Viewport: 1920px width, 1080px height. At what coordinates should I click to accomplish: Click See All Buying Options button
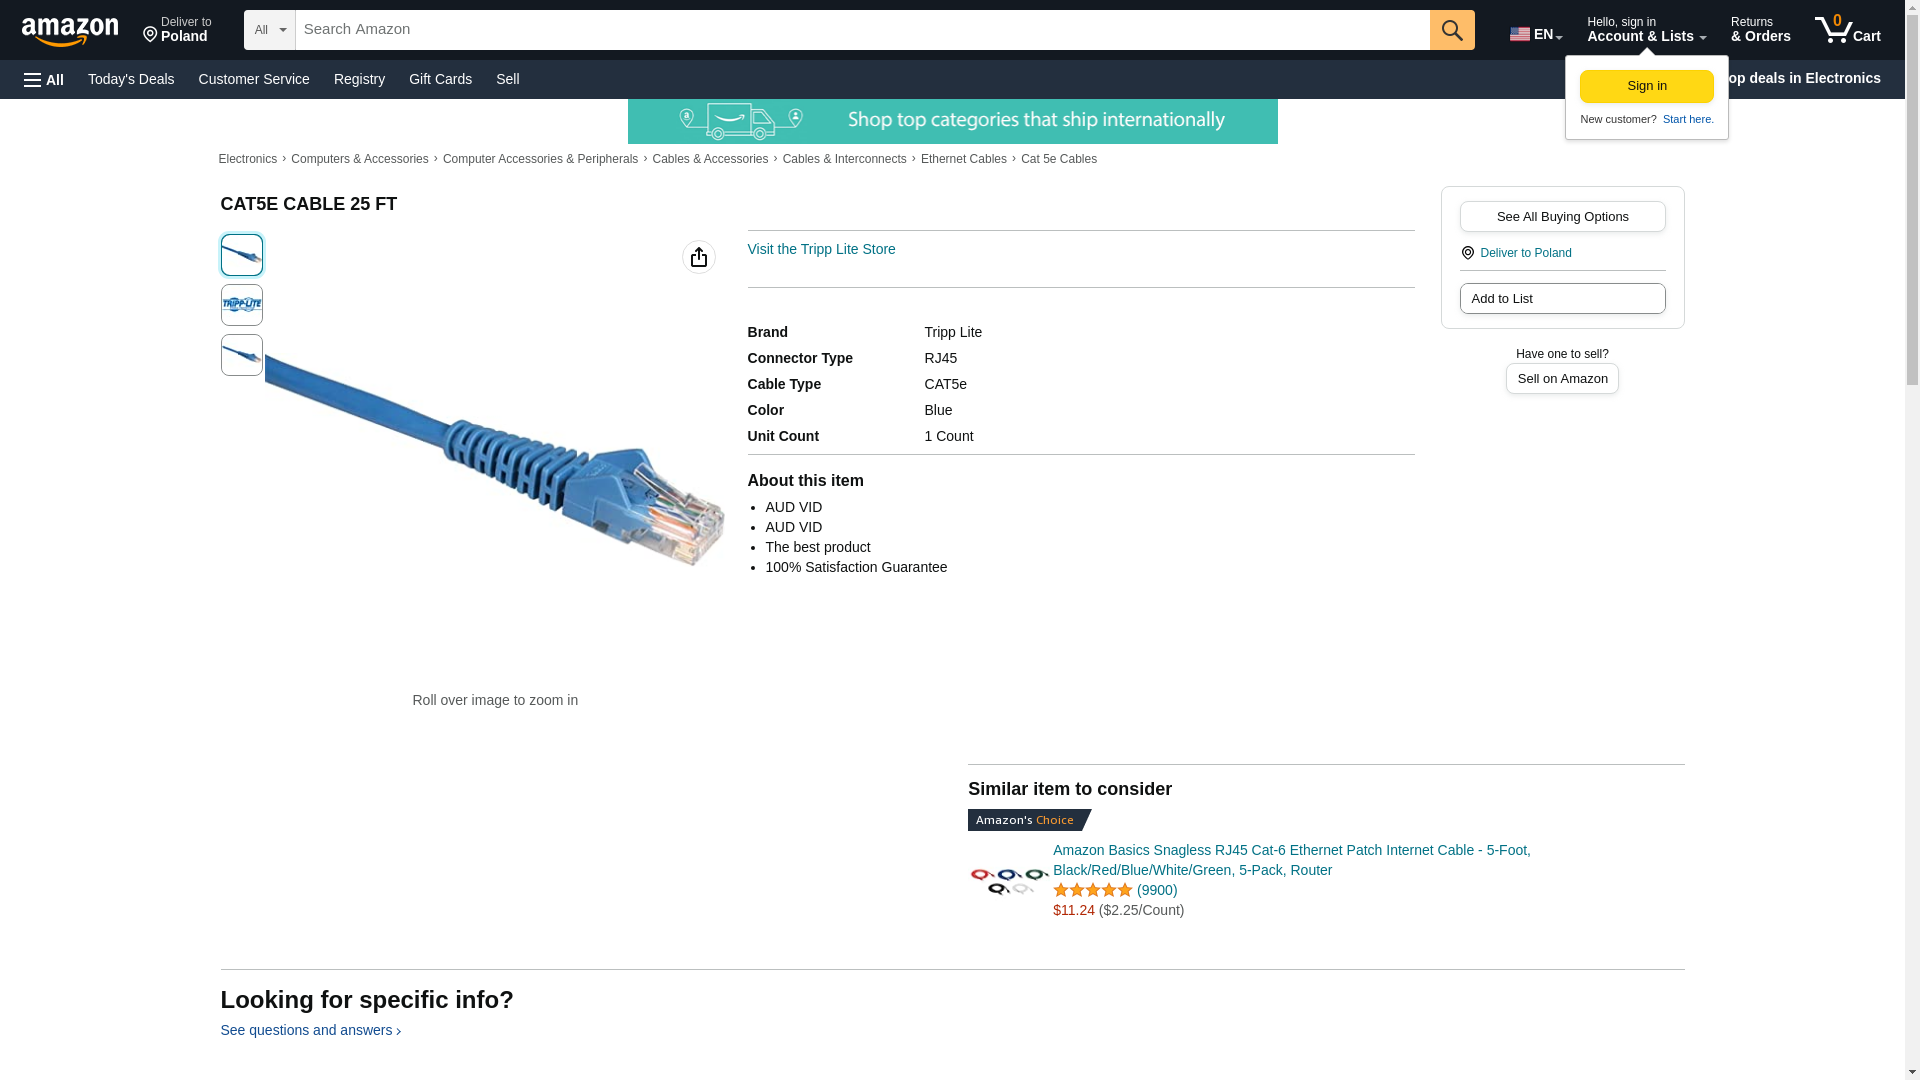(x=1562, y=217)
